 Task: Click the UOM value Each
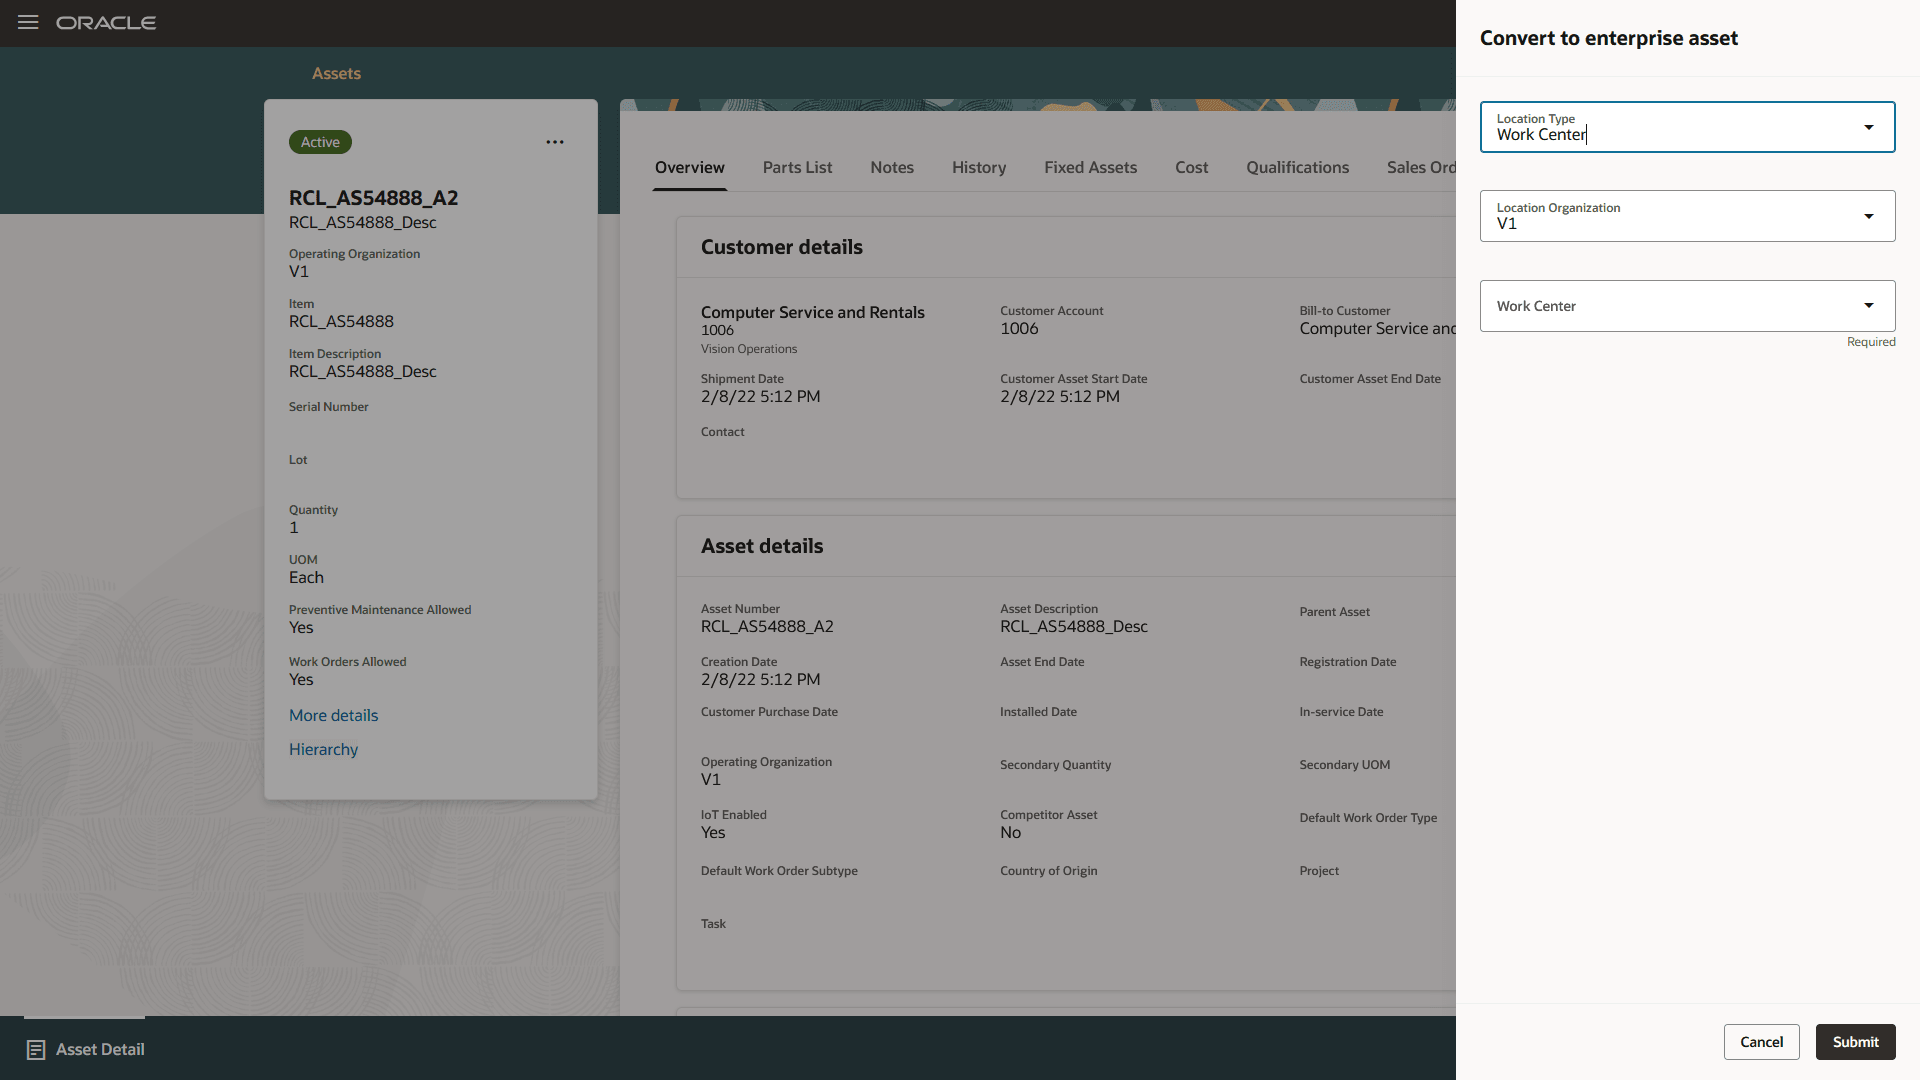(x=306, y=577)
